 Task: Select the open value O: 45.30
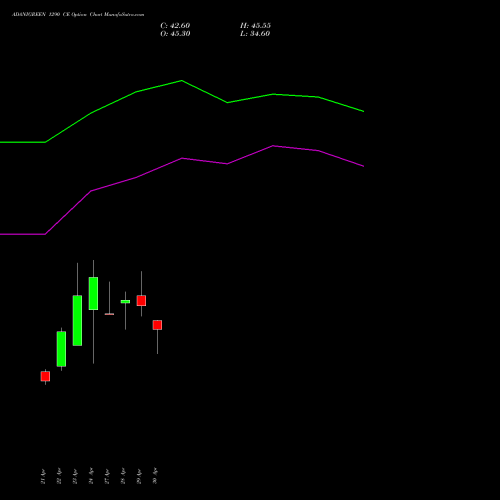click(175, 34)
